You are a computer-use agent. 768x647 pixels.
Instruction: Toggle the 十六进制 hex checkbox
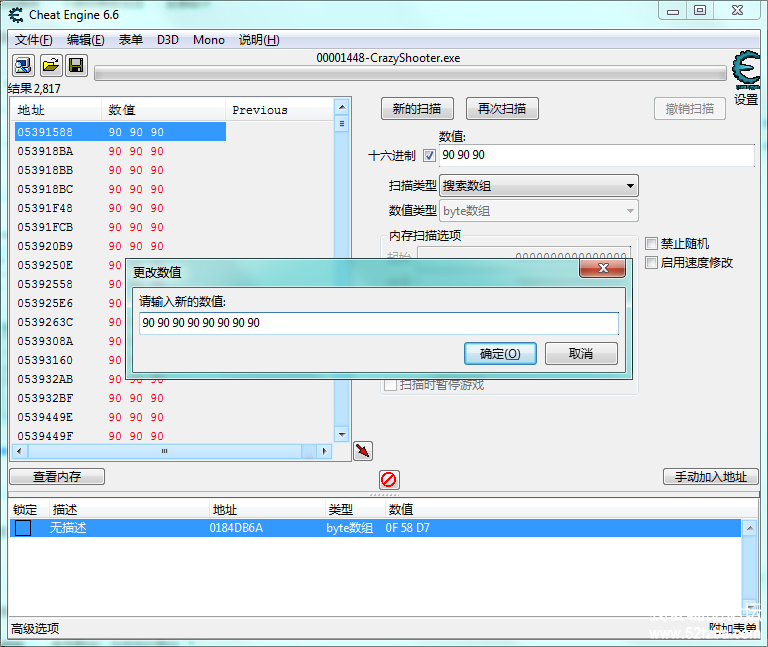click(x=429, y=156)
